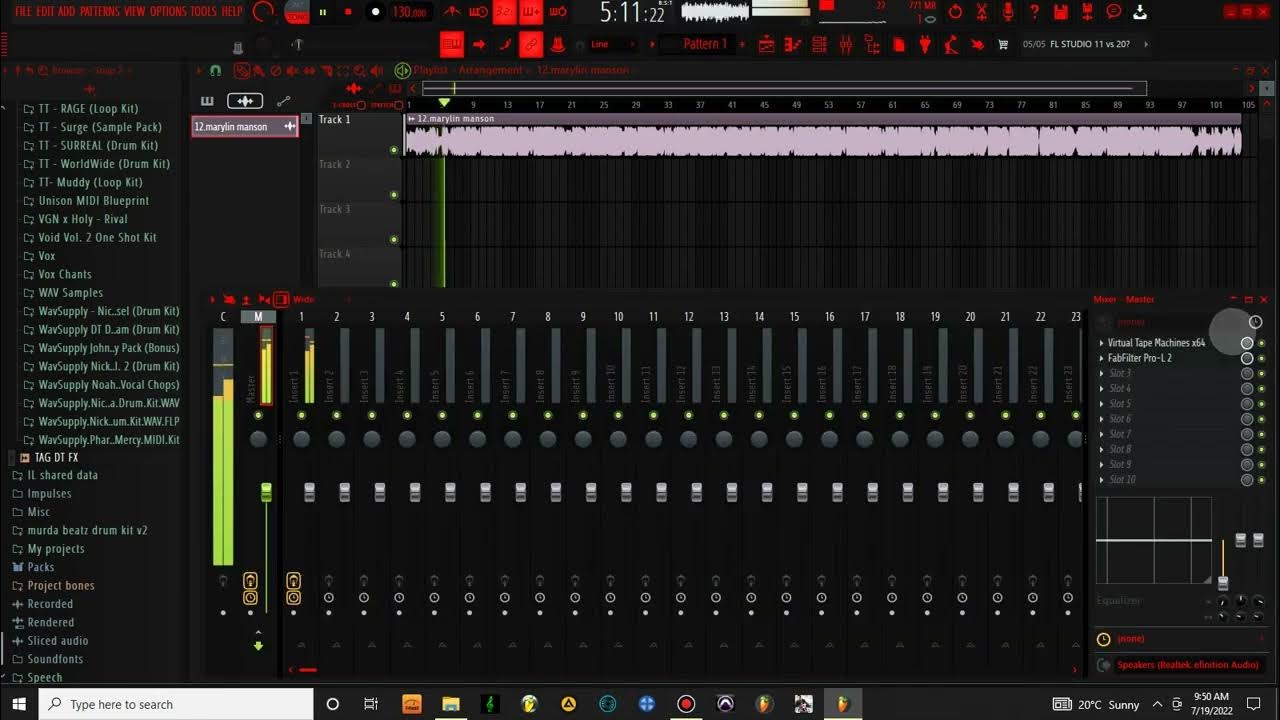Click the help question mark icon
Viewport: 1280px width, 720px height.
[1034, 12]
